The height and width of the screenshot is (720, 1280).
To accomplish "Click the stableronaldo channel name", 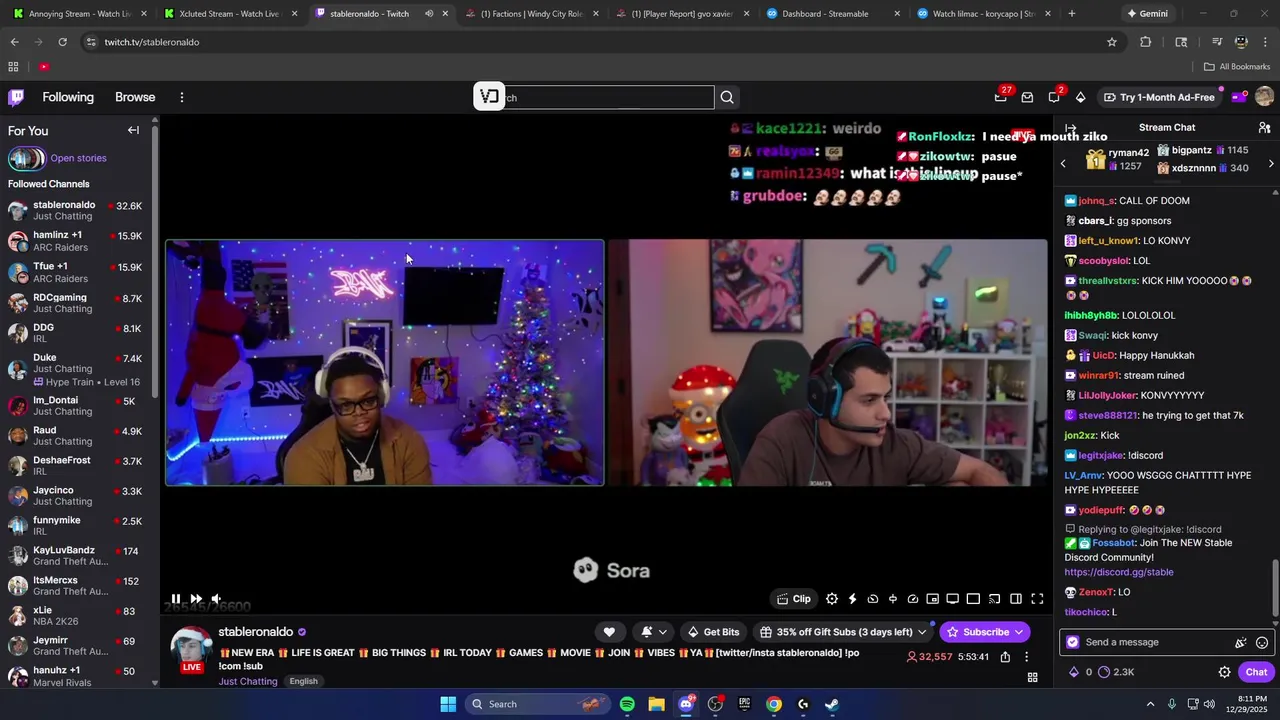I will [x=256, y=632].
